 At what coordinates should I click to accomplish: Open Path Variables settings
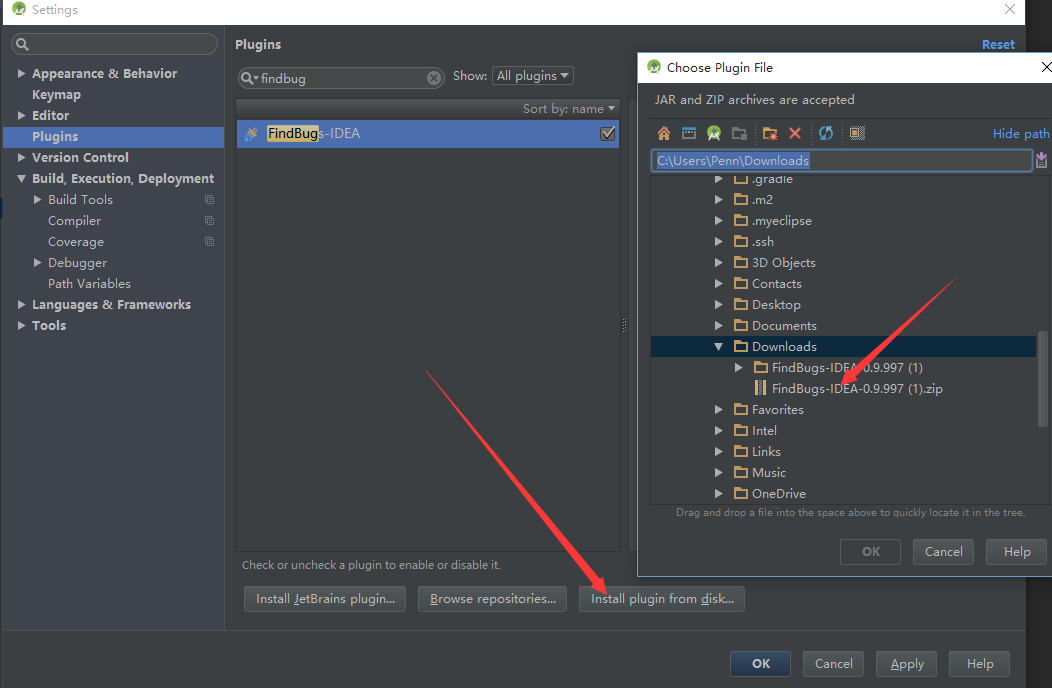[x=89, y=283]
